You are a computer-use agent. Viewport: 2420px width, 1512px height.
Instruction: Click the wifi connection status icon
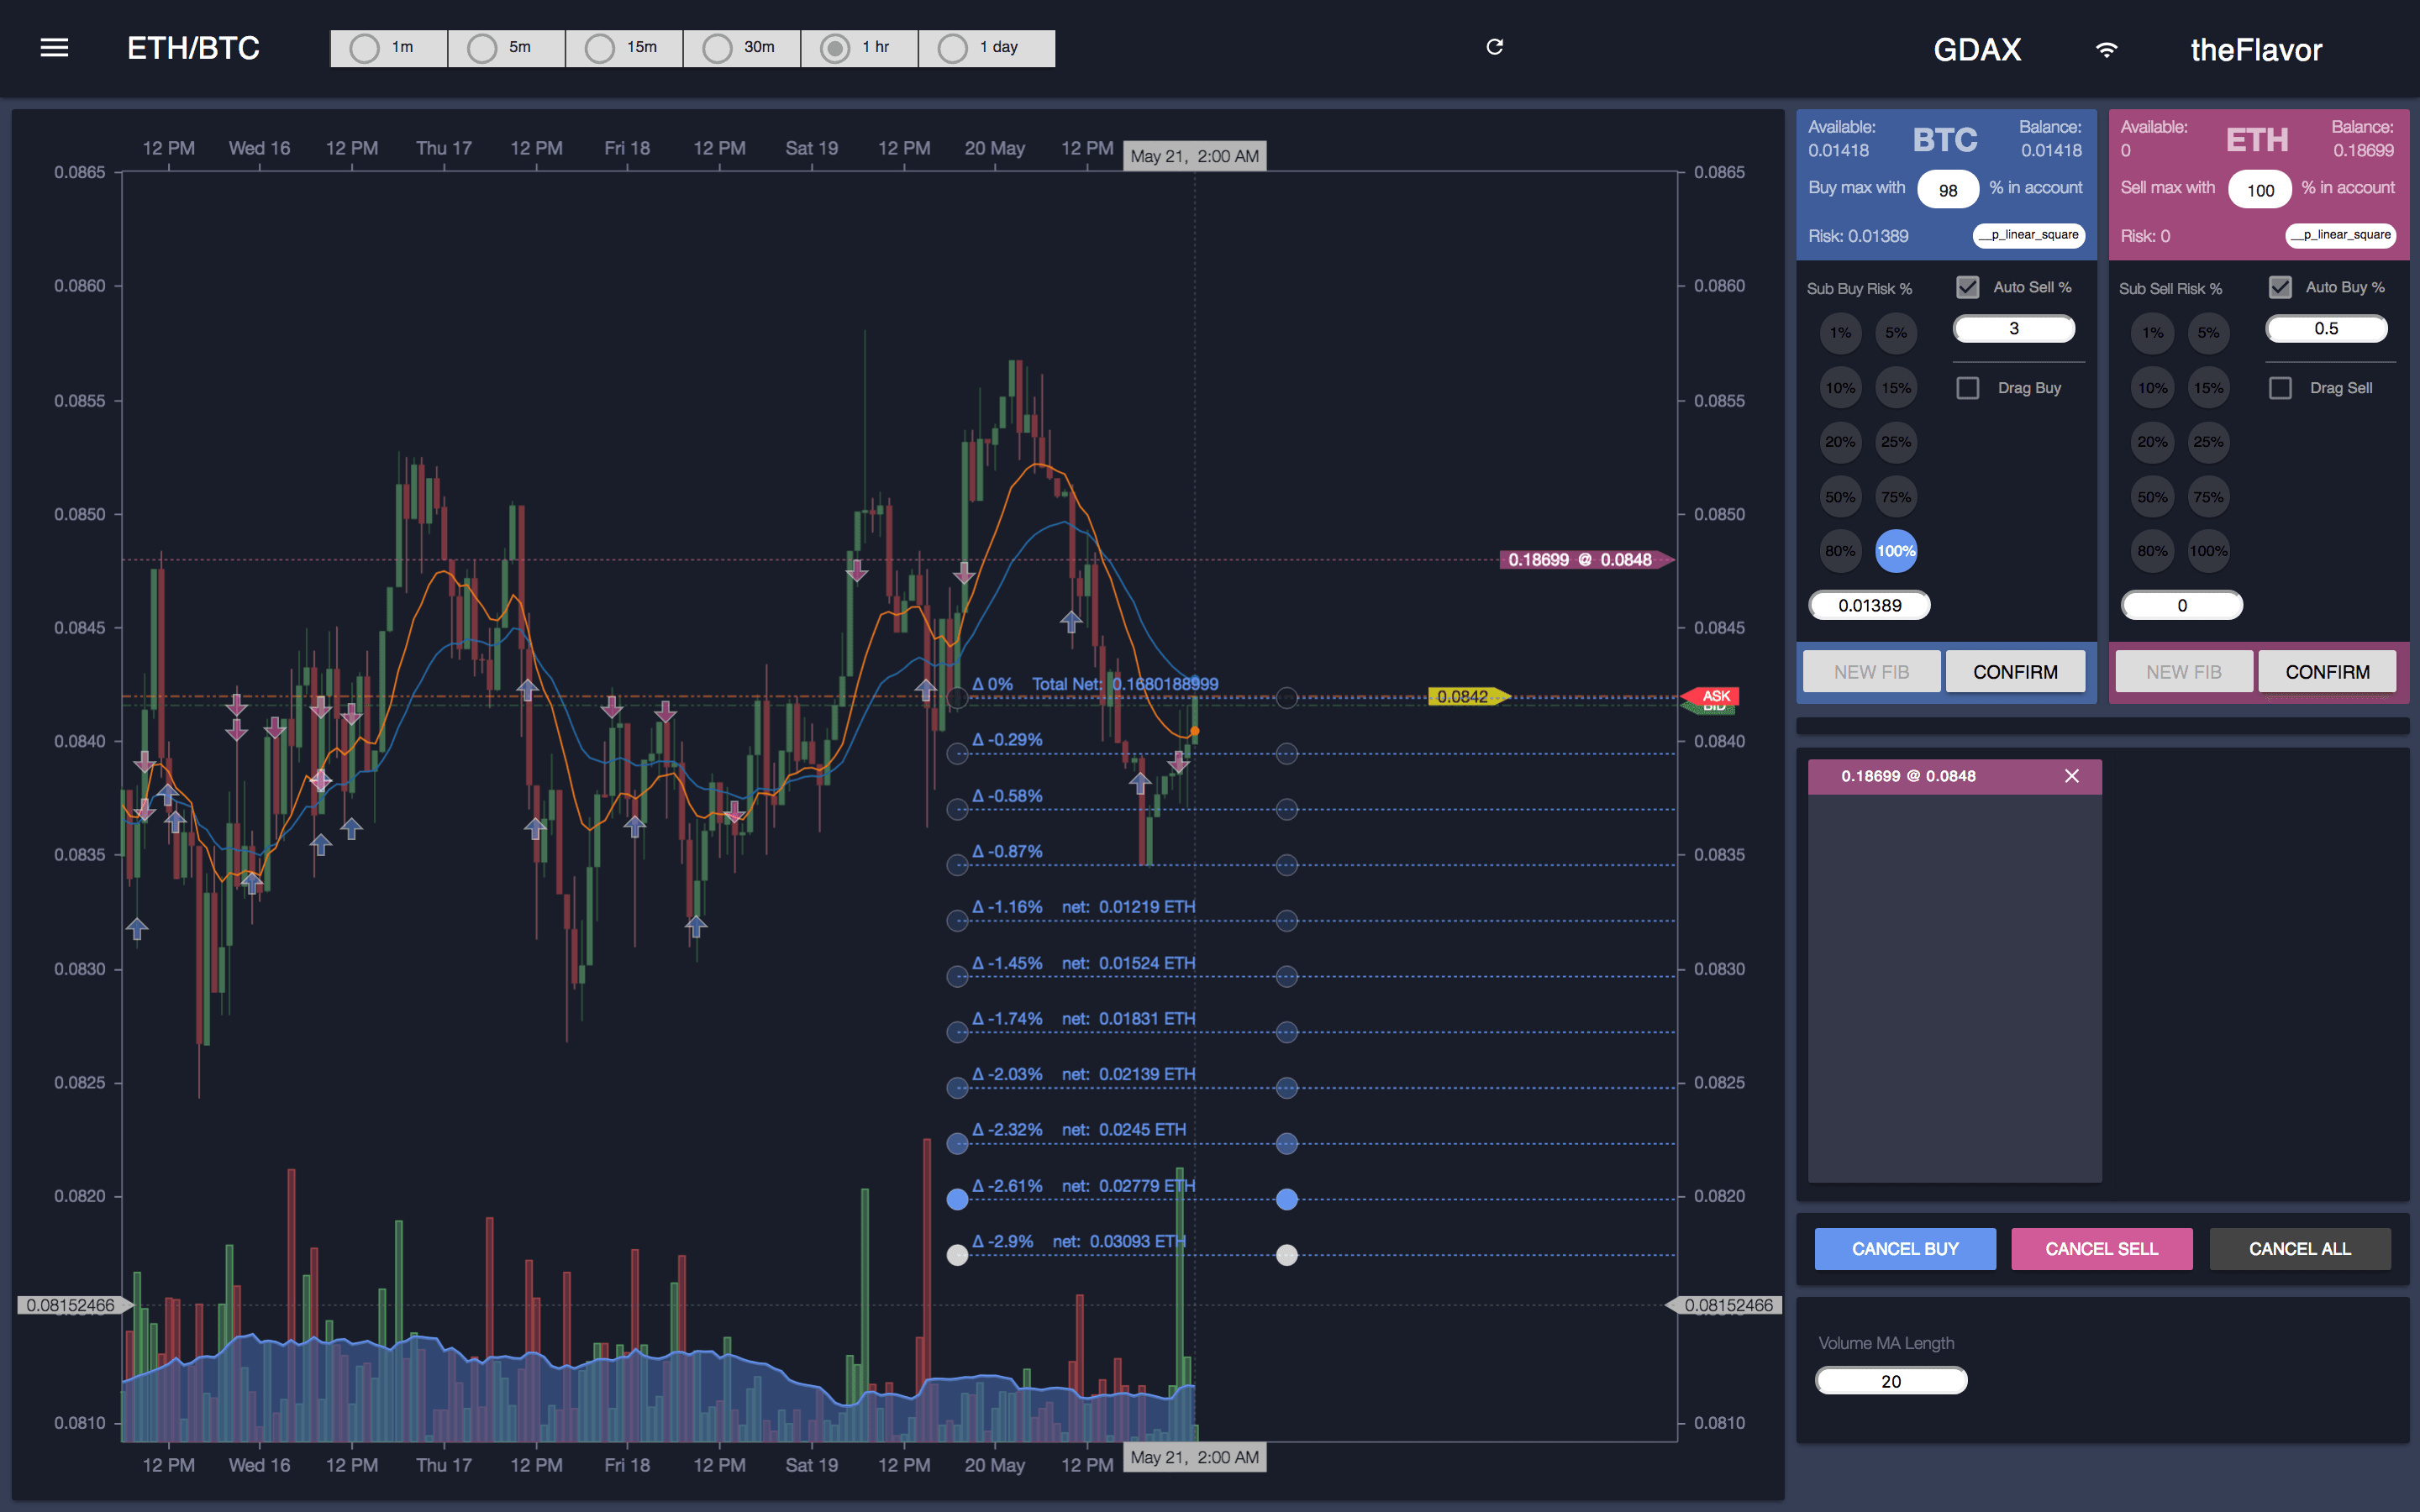tap(2106, 50)
